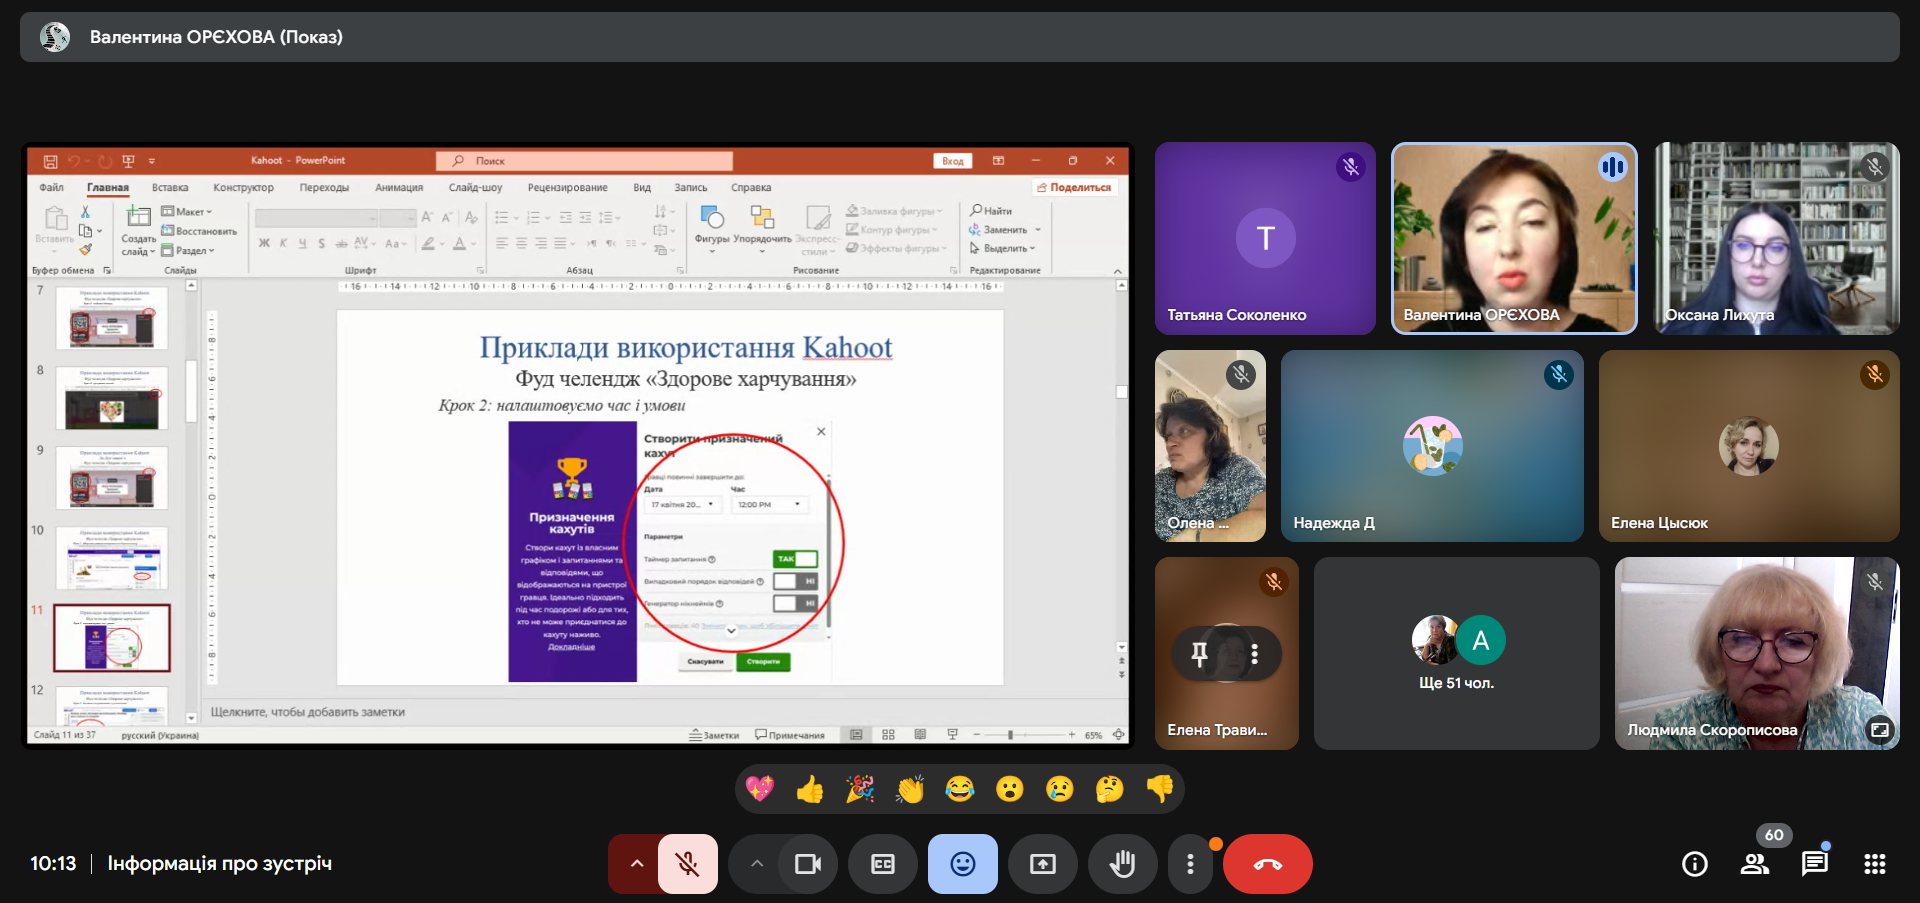Select Татьяна Соколенко participant tile
1920x903 pixels.
[1265, 238]
